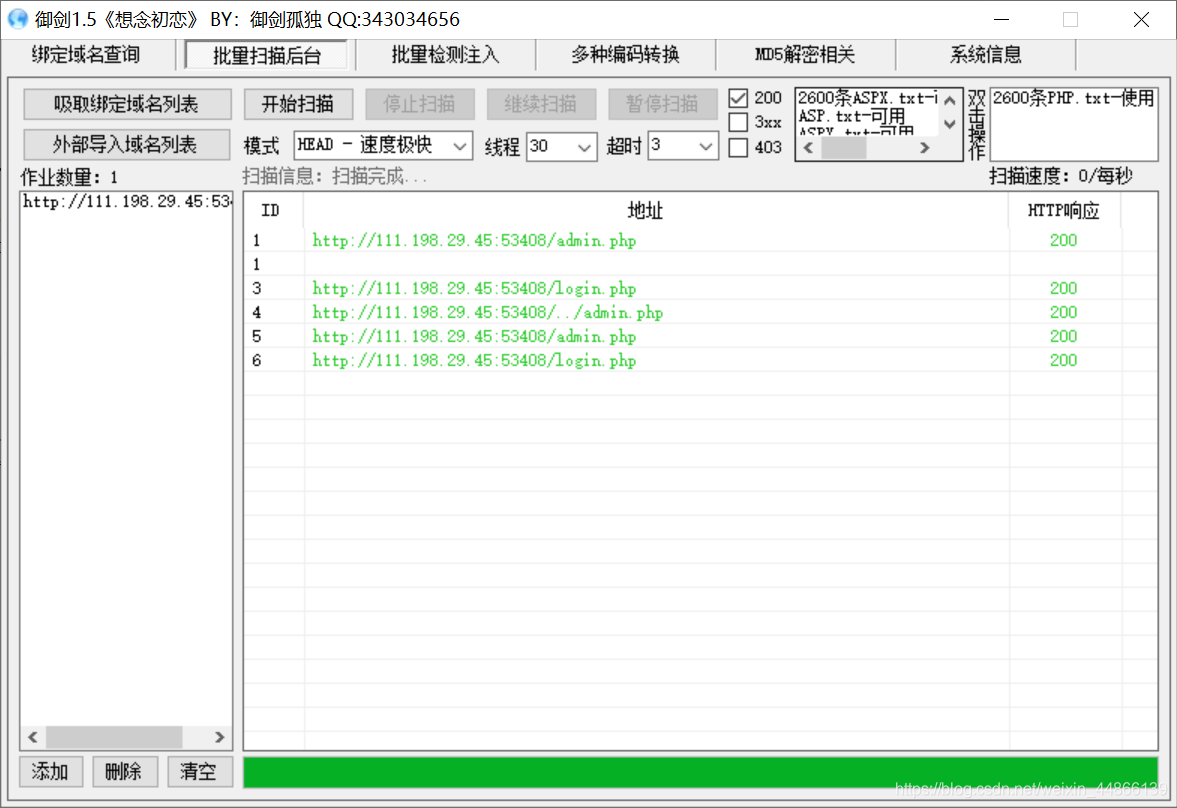The image size is (1177, 808).
Task: Click domain list scroll-left arrow
Action: (32, 737)
